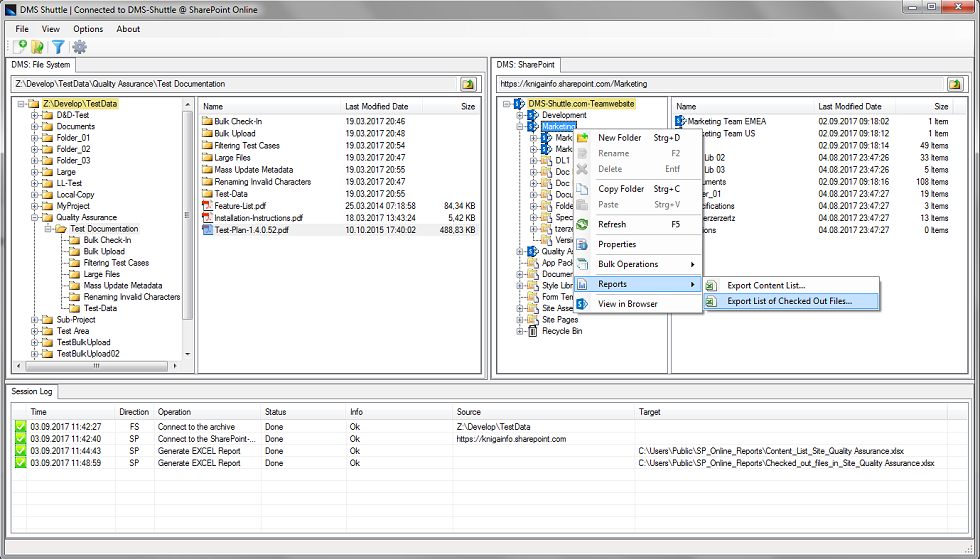The height and width of the screenshot is (559, 980).
Task: Click the file system path input field
Action: pyautogui.click(x=234, y=84)
